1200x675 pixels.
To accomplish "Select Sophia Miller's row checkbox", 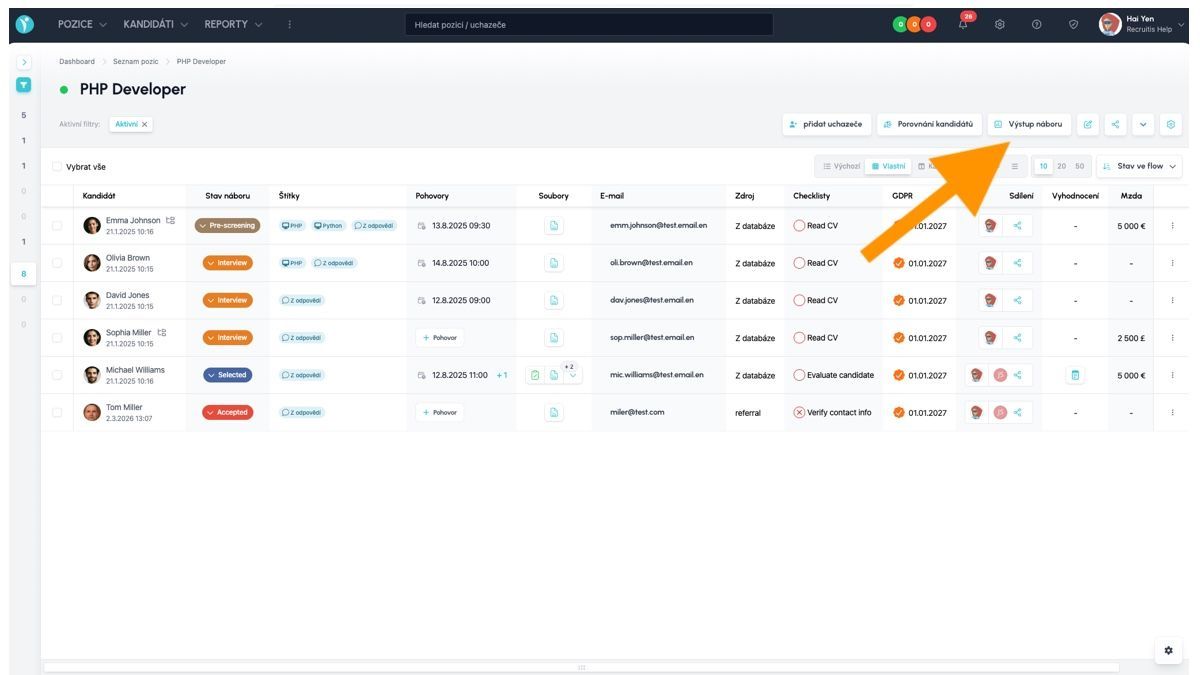I will [x=57, y=338].
